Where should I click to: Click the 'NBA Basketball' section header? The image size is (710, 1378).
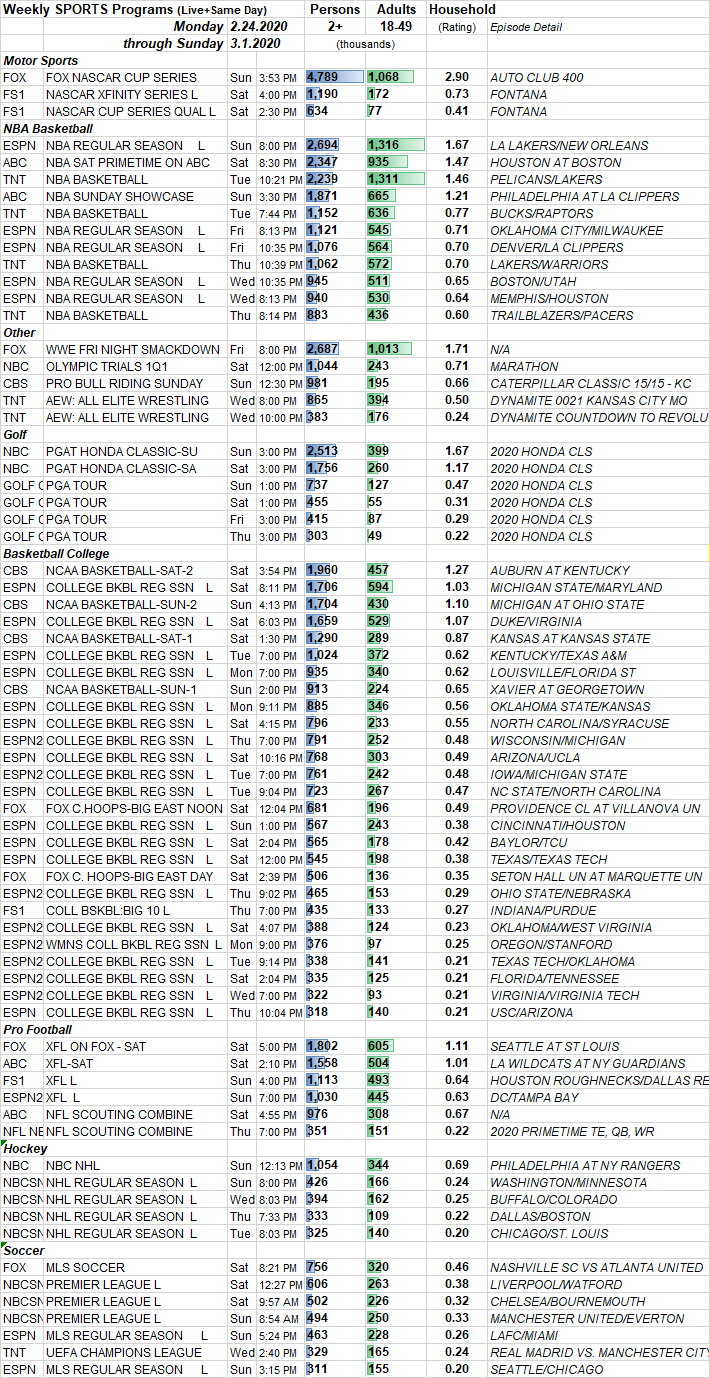48,128
